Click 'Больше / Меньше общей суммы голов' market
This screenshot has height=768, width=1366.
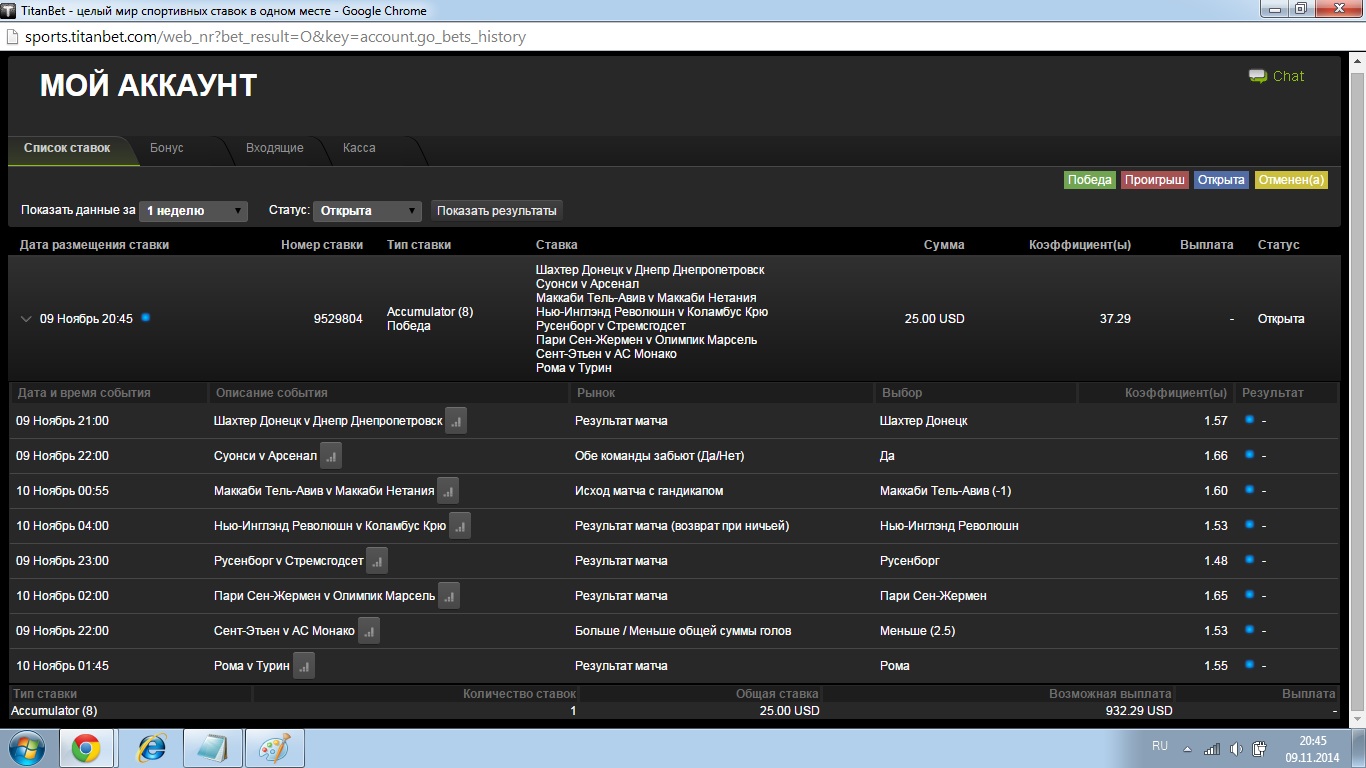click(683, 631)
